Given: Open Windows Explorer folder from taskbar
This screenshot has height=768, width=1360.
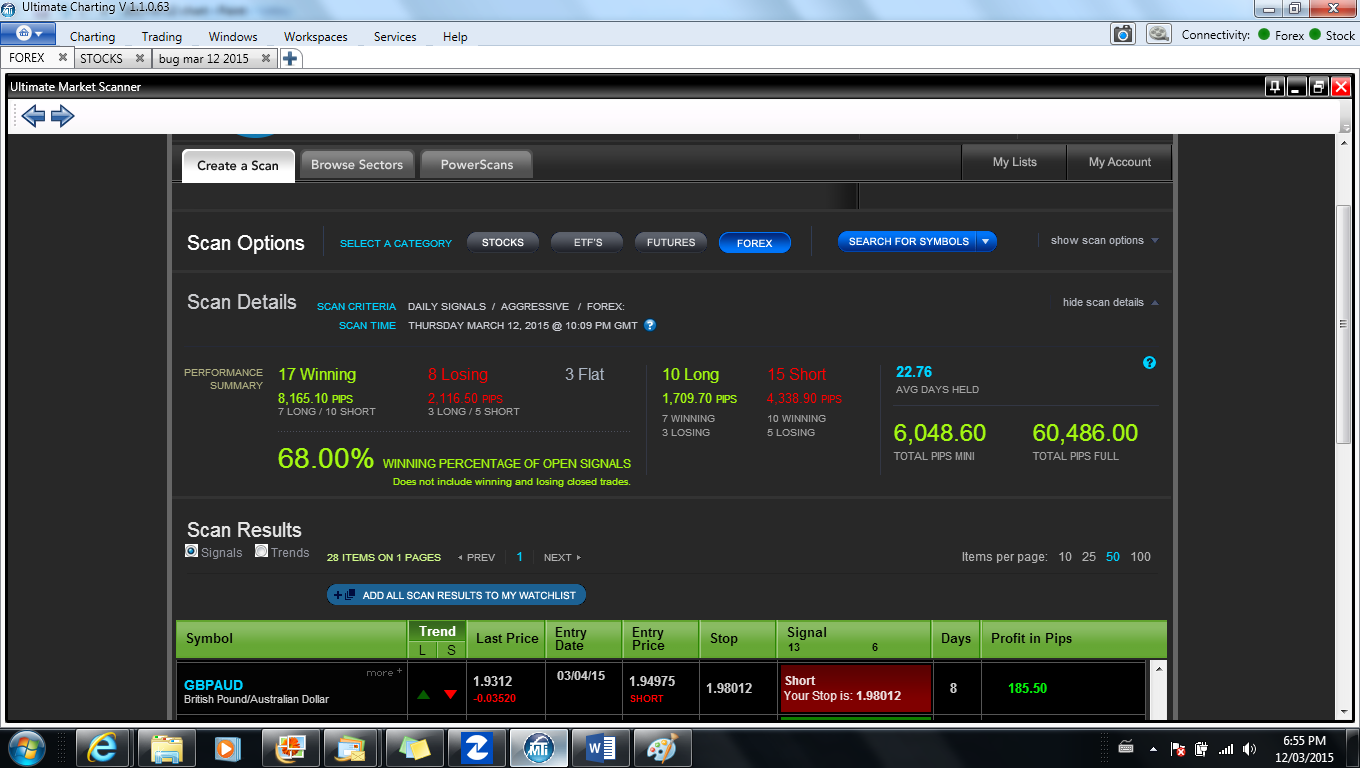Looking at the screenshot, I should tap(166, 747).
